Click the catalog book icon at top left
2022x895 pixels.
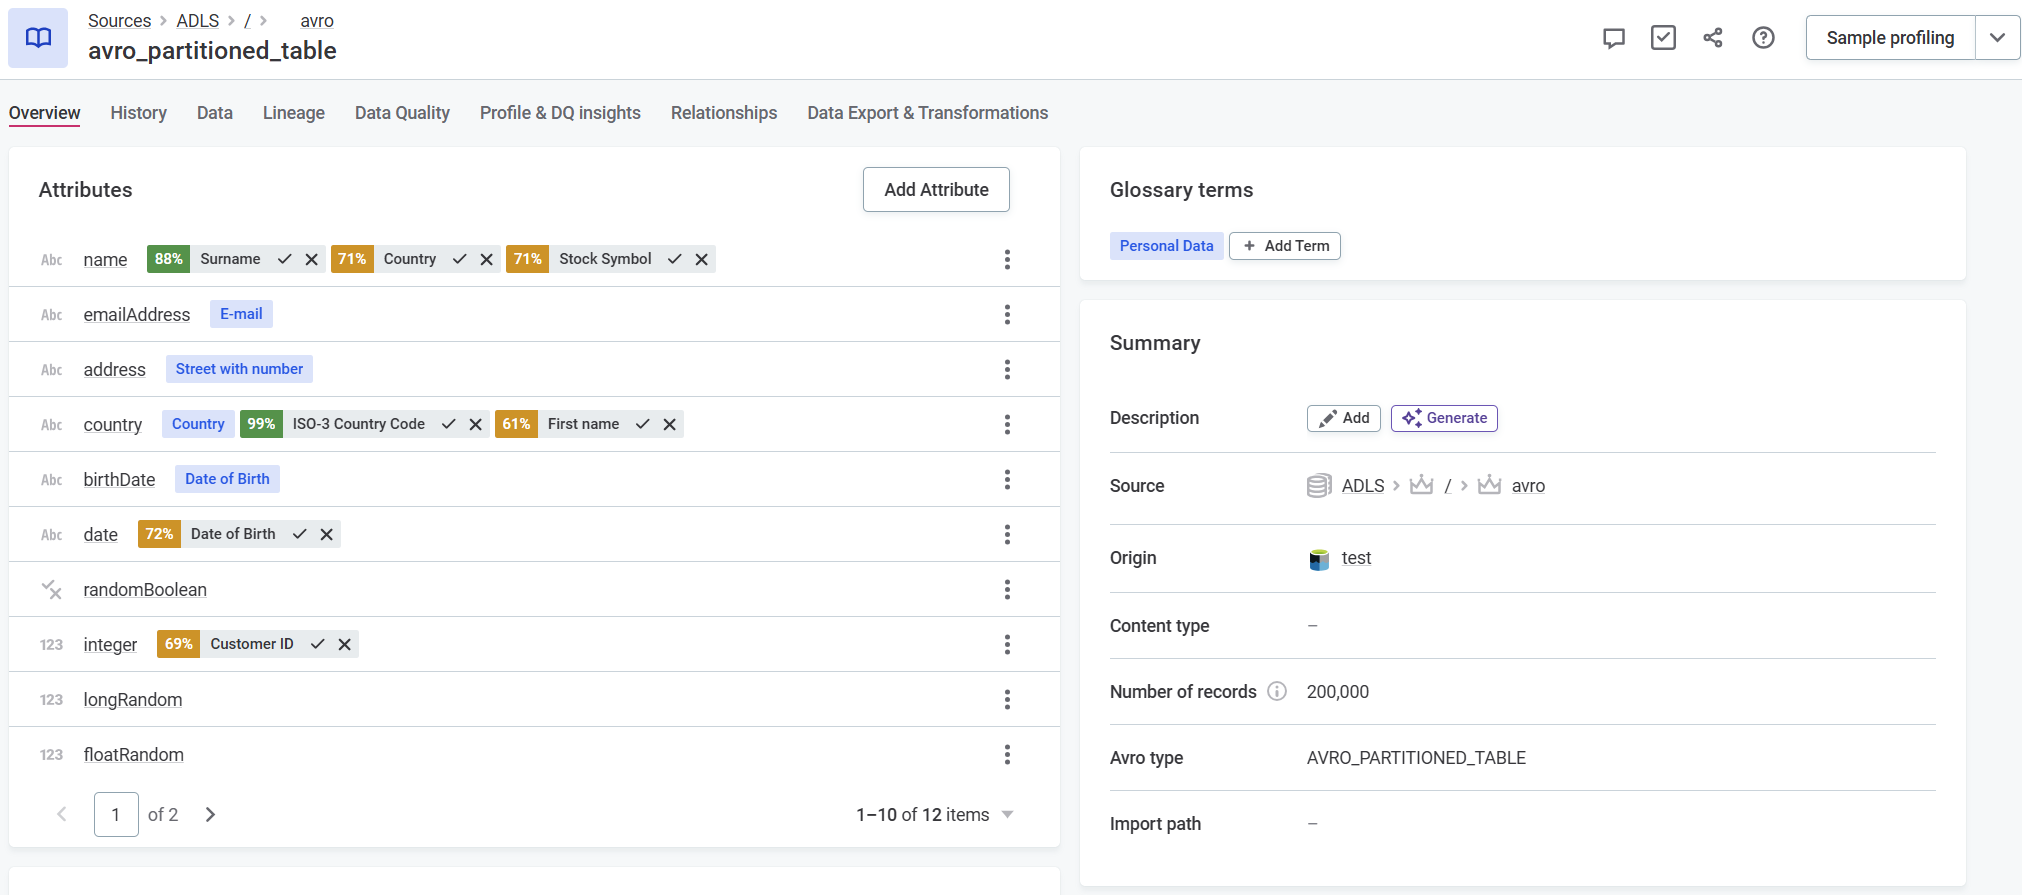(38, 38)
